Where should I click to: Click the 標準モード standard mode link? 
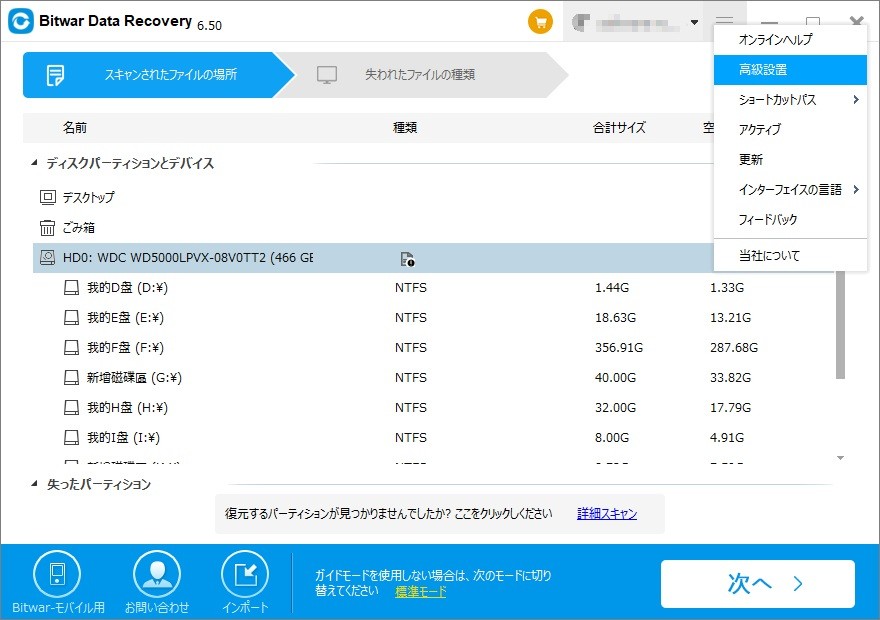tap(420, 592)
